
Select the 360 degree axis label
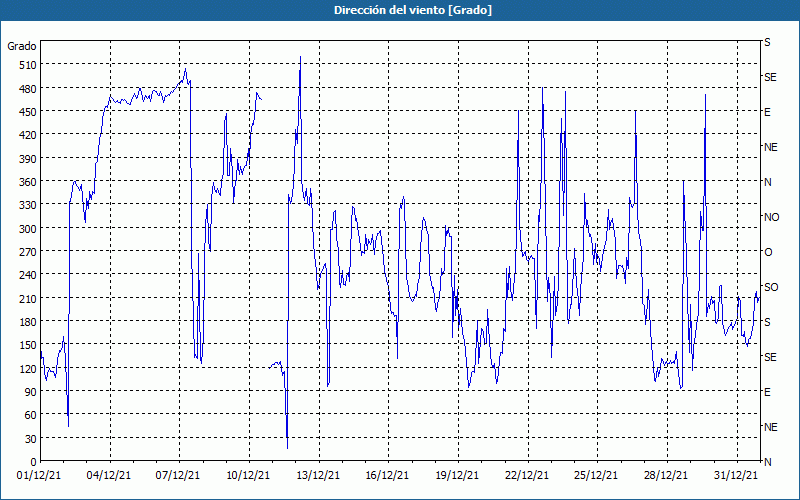pos(27,182)
